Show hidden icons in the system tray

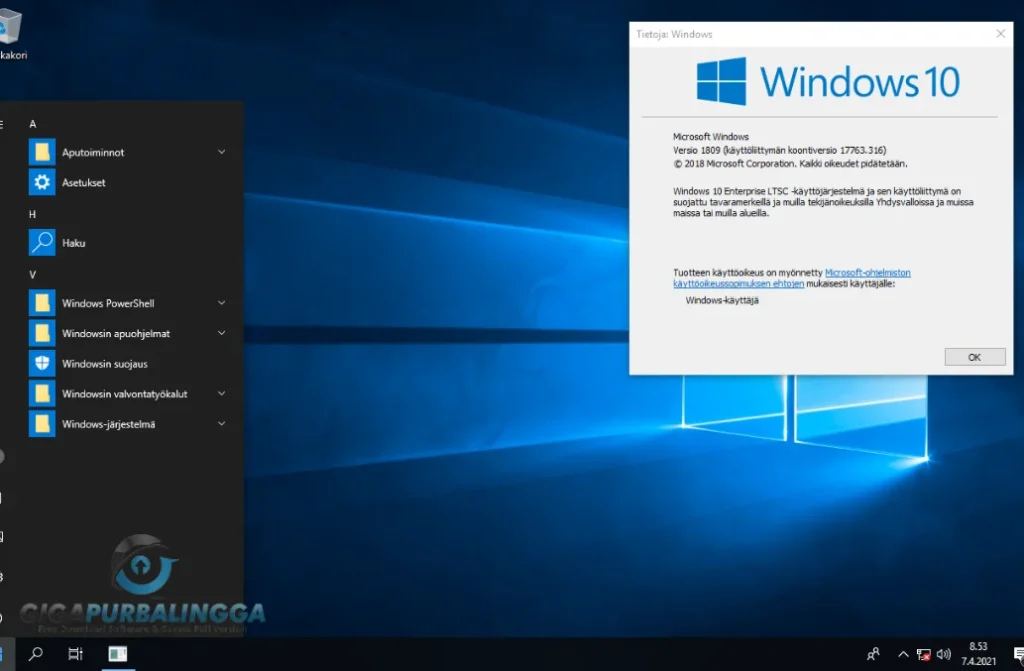click(x=902, y=655)
